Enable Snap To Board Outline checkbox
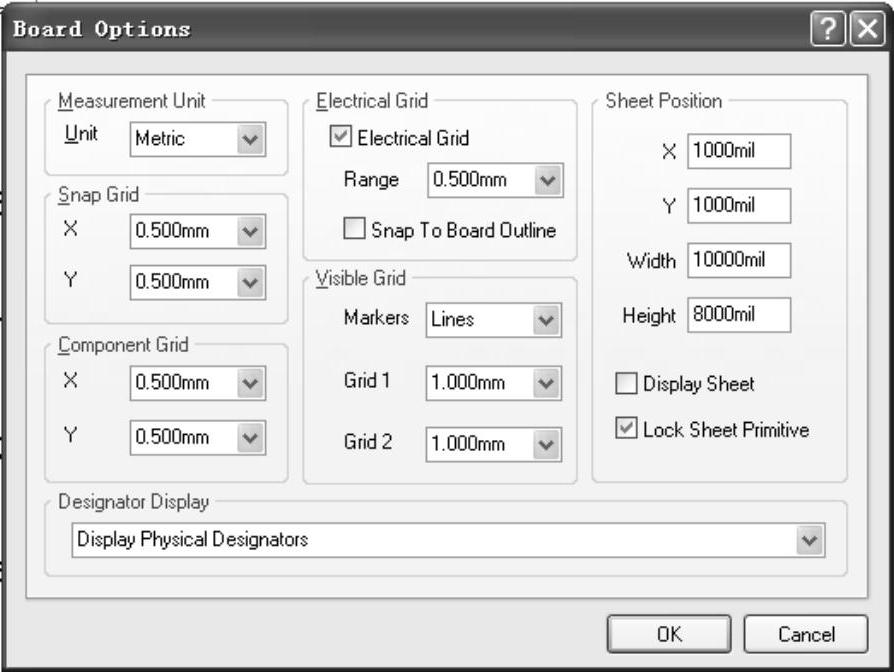The image size is (894, 672). tap(354, 228)
